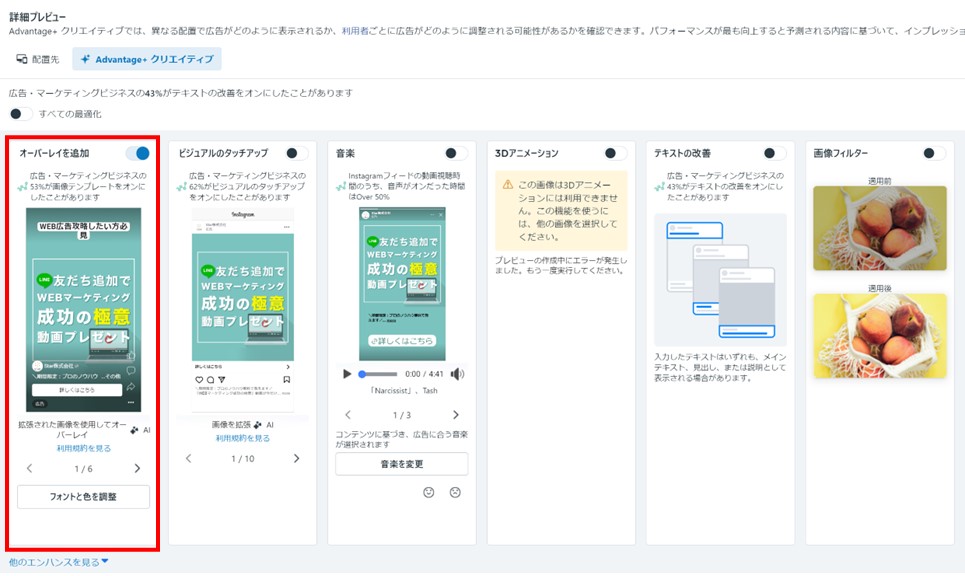Click the AI sparkle icon under overlay preview

[x=134, y=430]
